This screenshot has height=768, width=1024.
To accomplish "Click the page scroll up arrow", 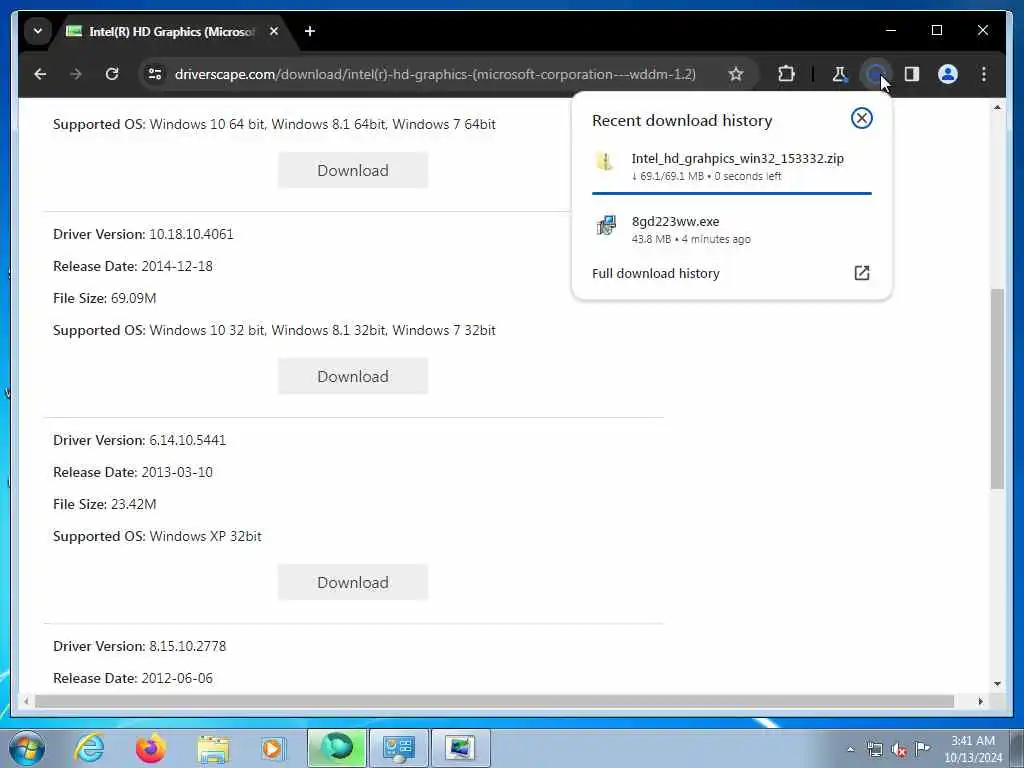I will pos(997,107).
